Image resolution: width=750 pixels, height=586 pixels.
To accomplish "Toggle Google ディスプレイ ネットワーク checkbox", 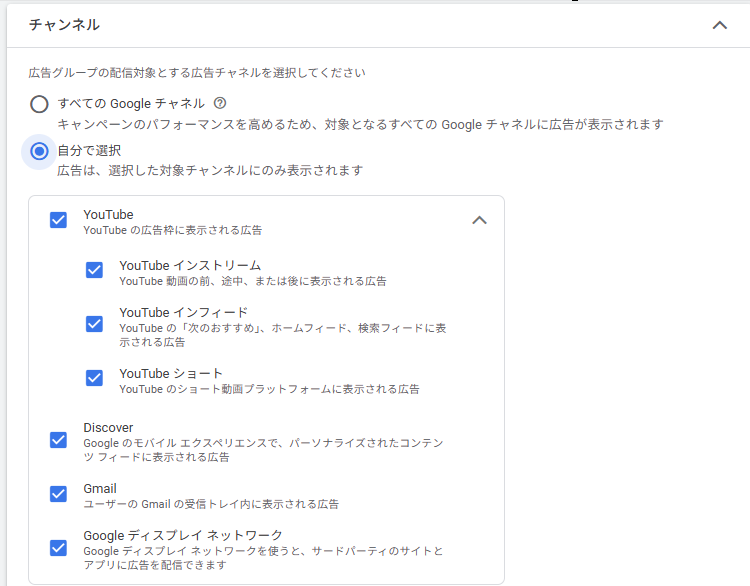I will coord(58,548).
